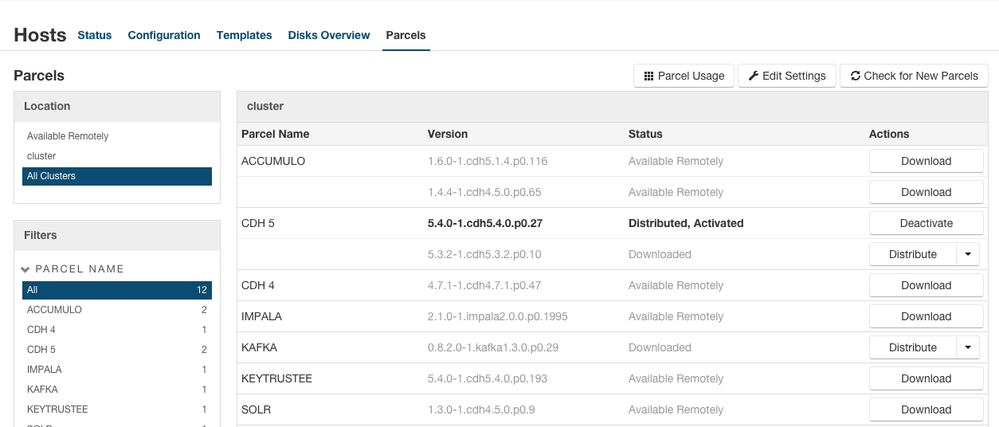999x427 pixels.
Task: Collapse the Parcel Name filter chevron
Action: click(x=25, y=270)
